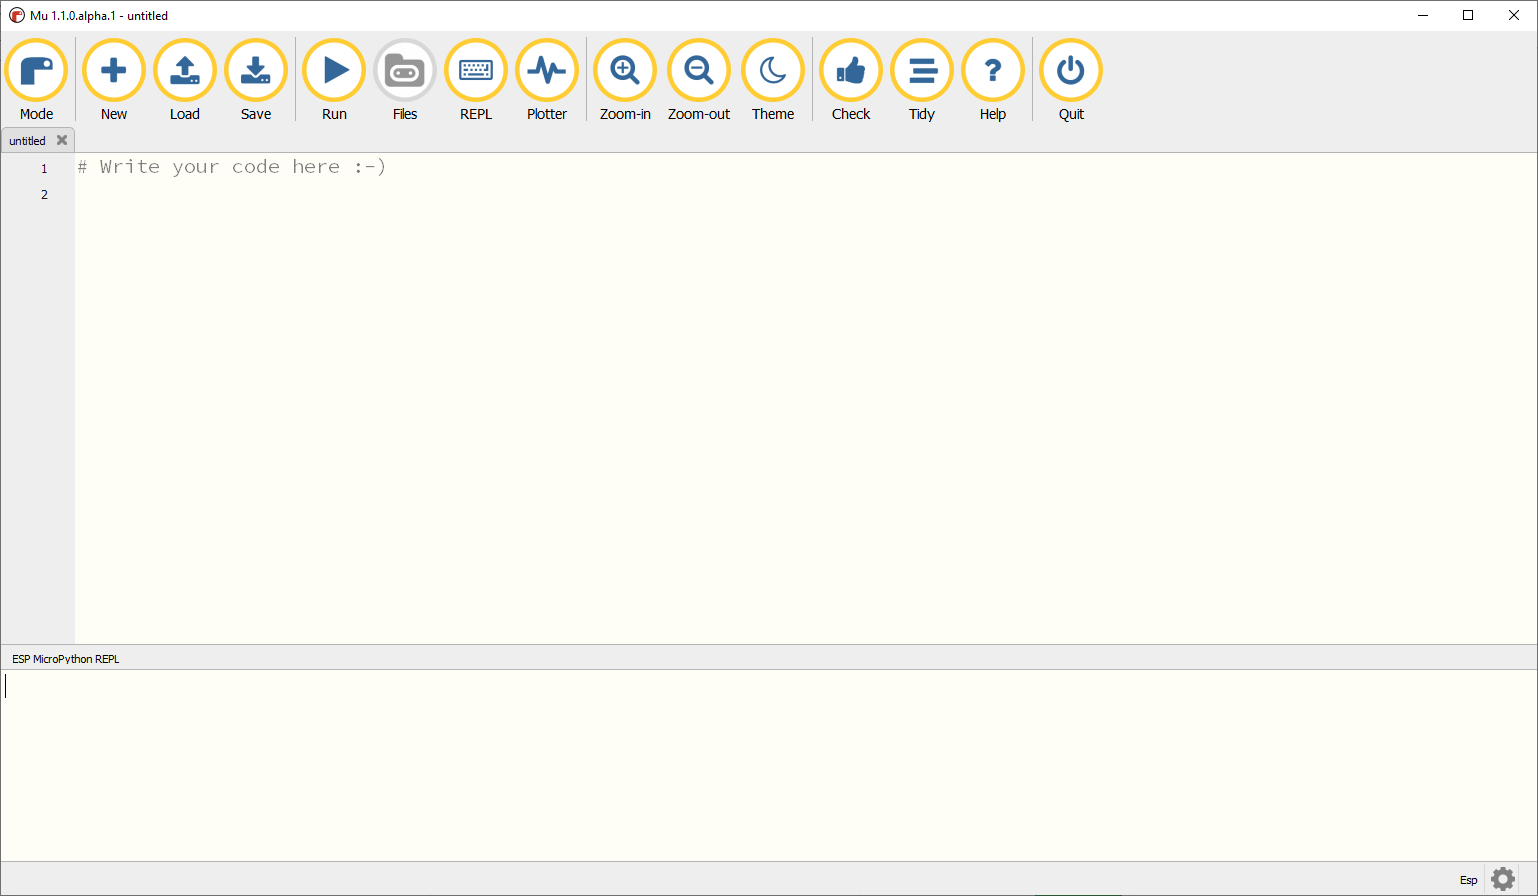
Task: Switch to a different Mode
Action: (36, 70)
